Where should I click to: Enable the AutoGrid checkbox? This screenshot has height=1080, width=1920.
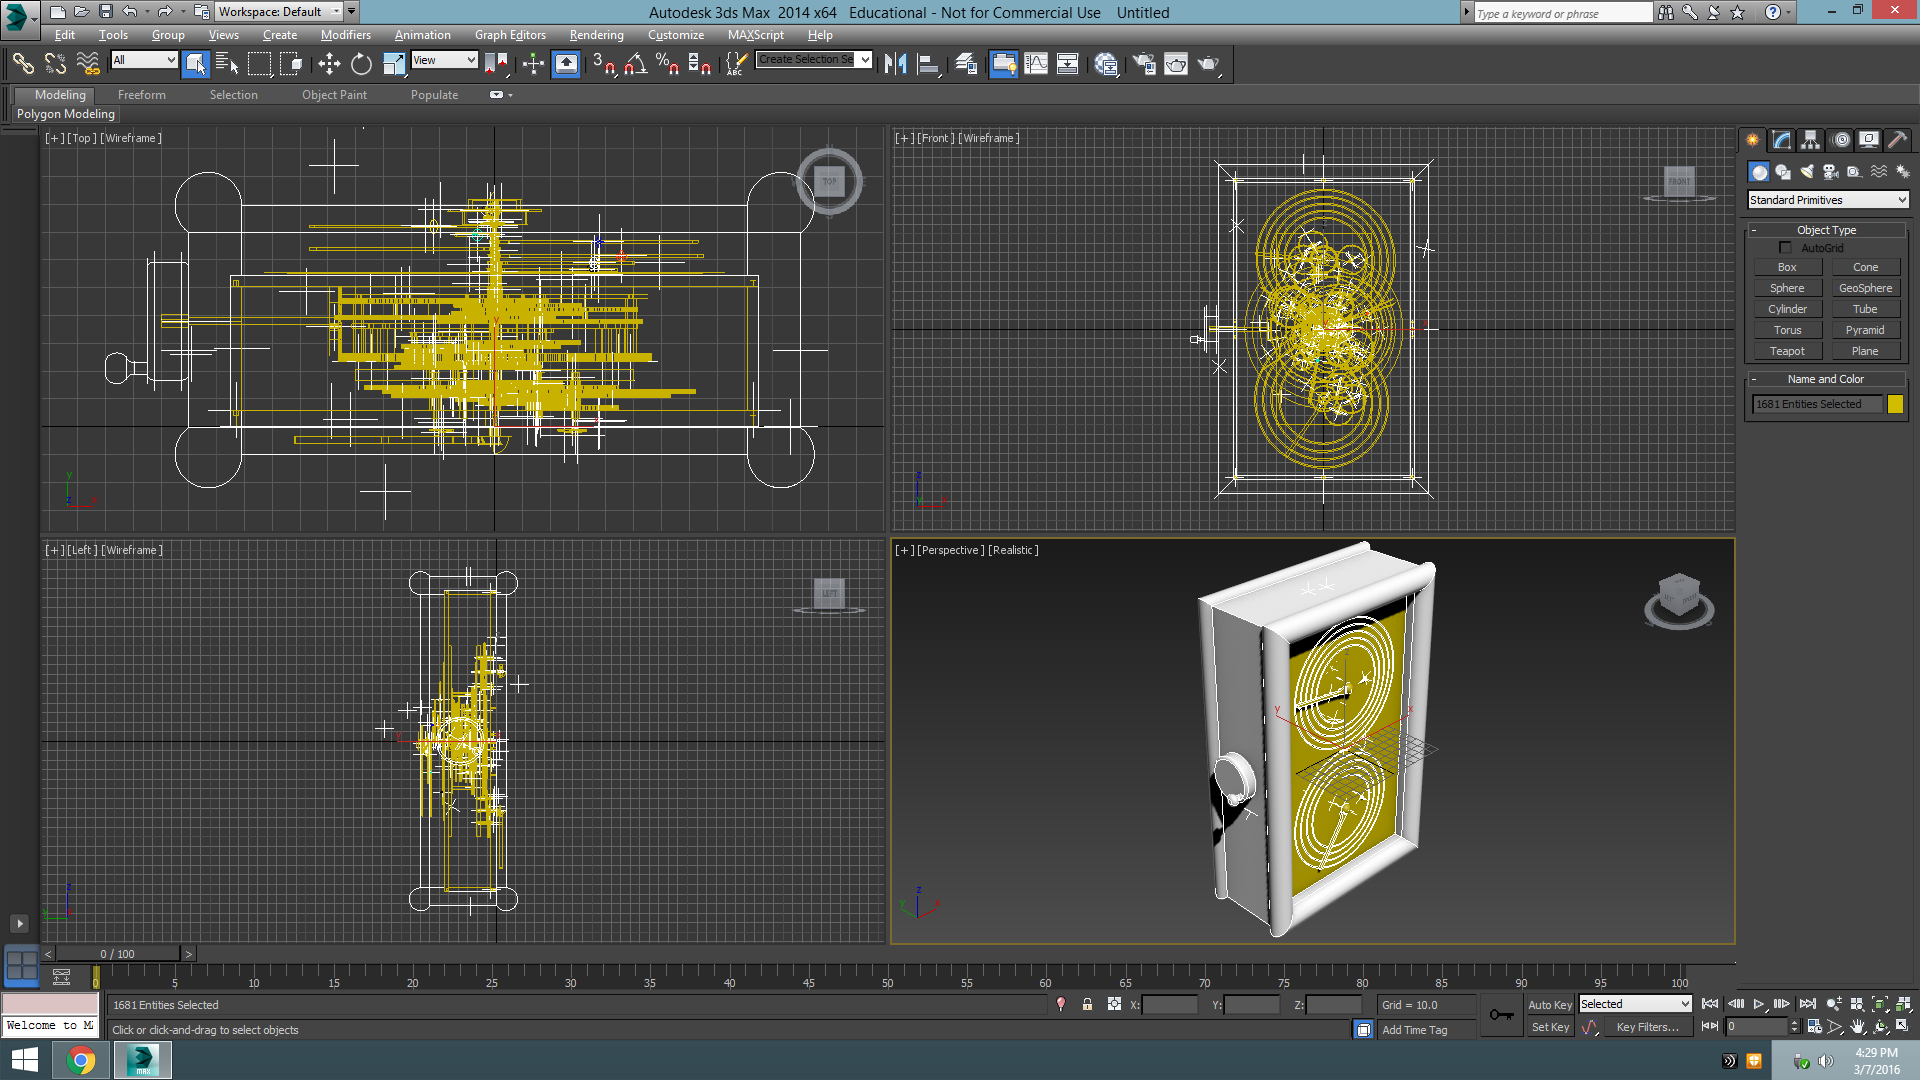pyautogui.click(x=1785, y=248)
